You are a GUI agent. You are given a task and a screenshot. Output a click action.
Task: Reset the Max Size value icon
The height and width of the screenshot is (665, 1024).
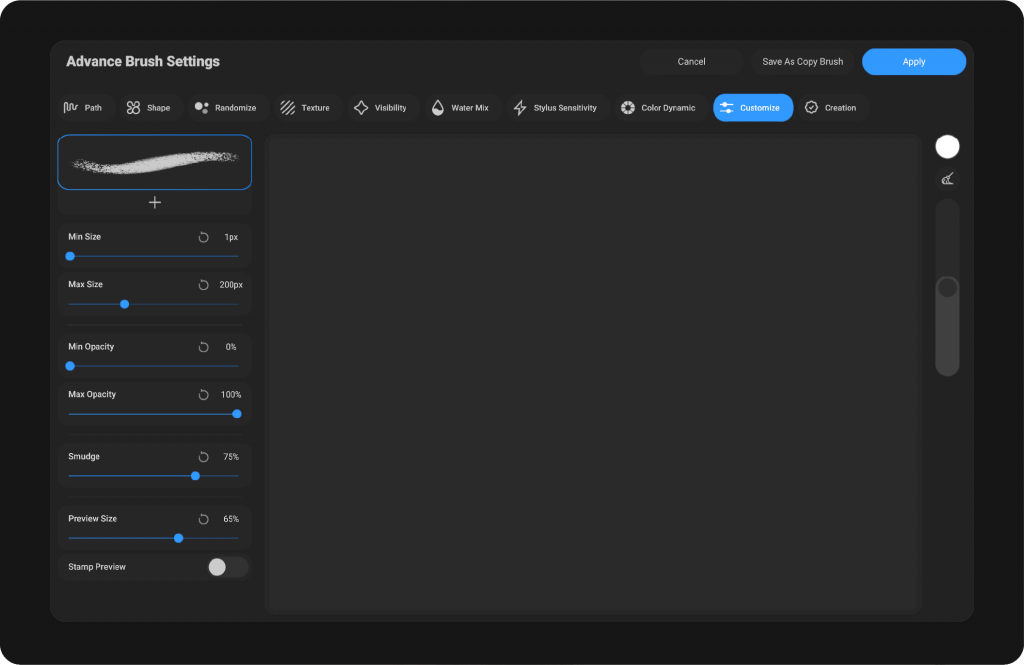[x=204, y=285]
